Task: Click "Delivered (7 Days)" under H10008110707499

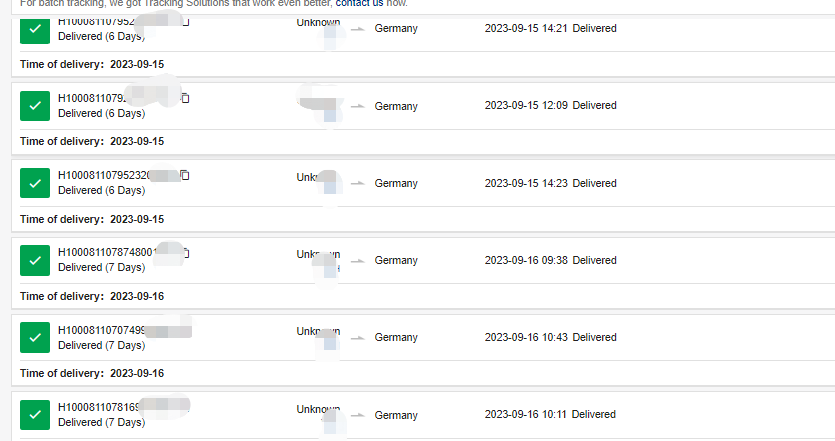Action: 101,345
